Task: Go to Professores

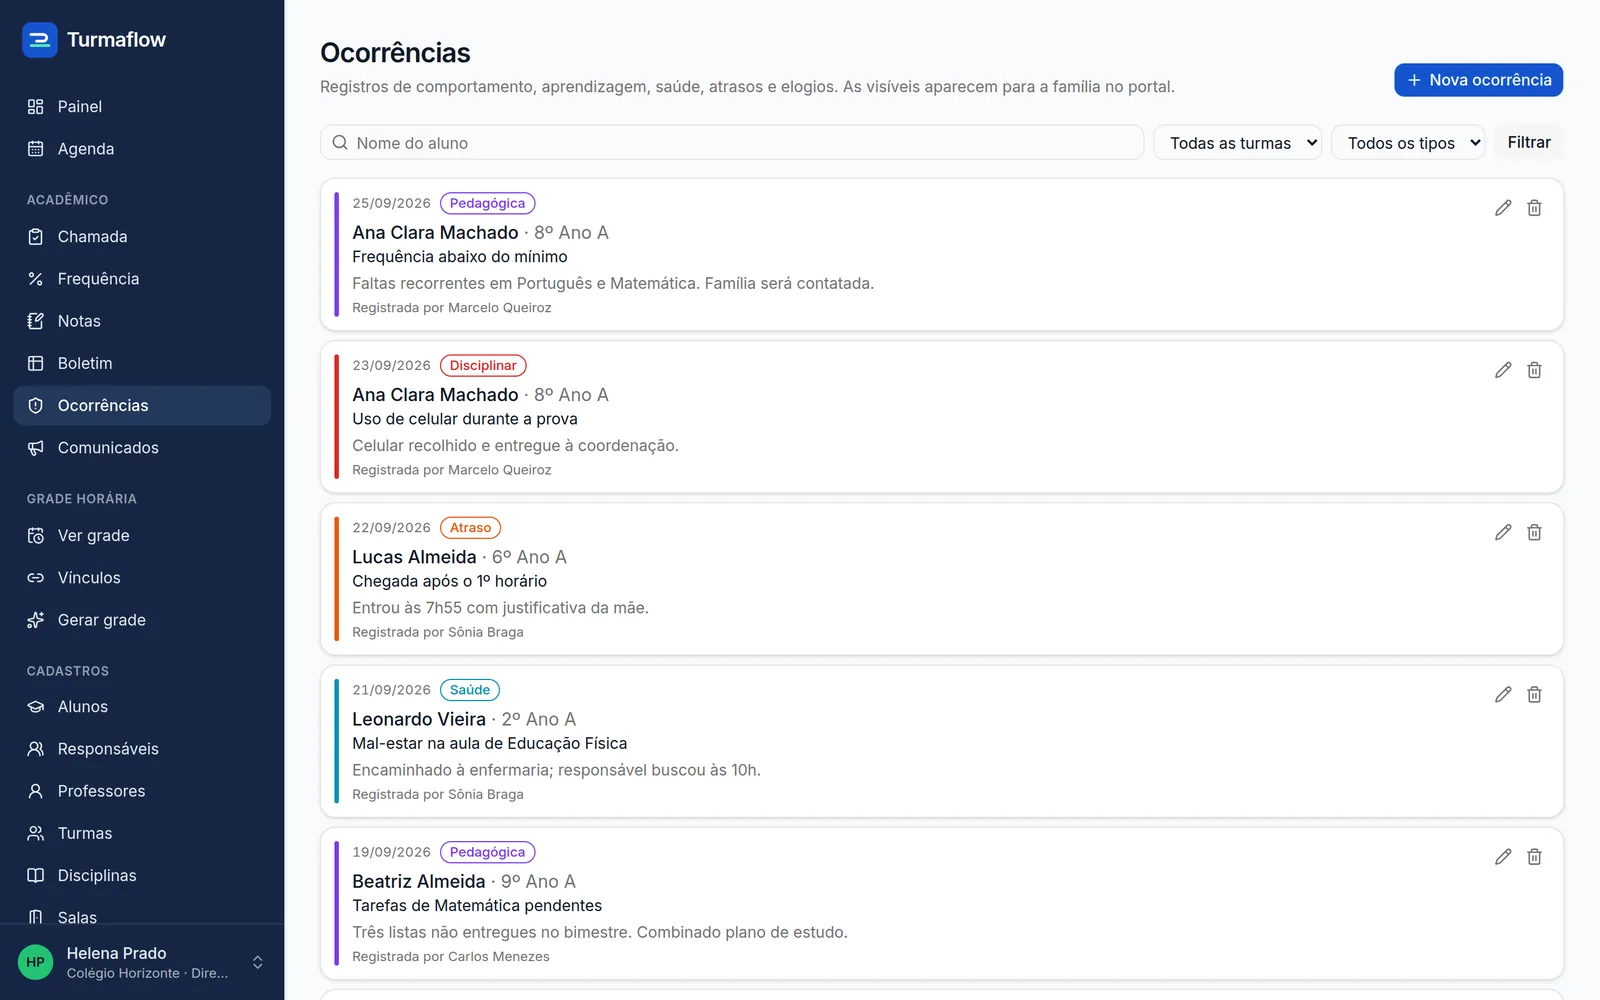Action: pos(142,791)
